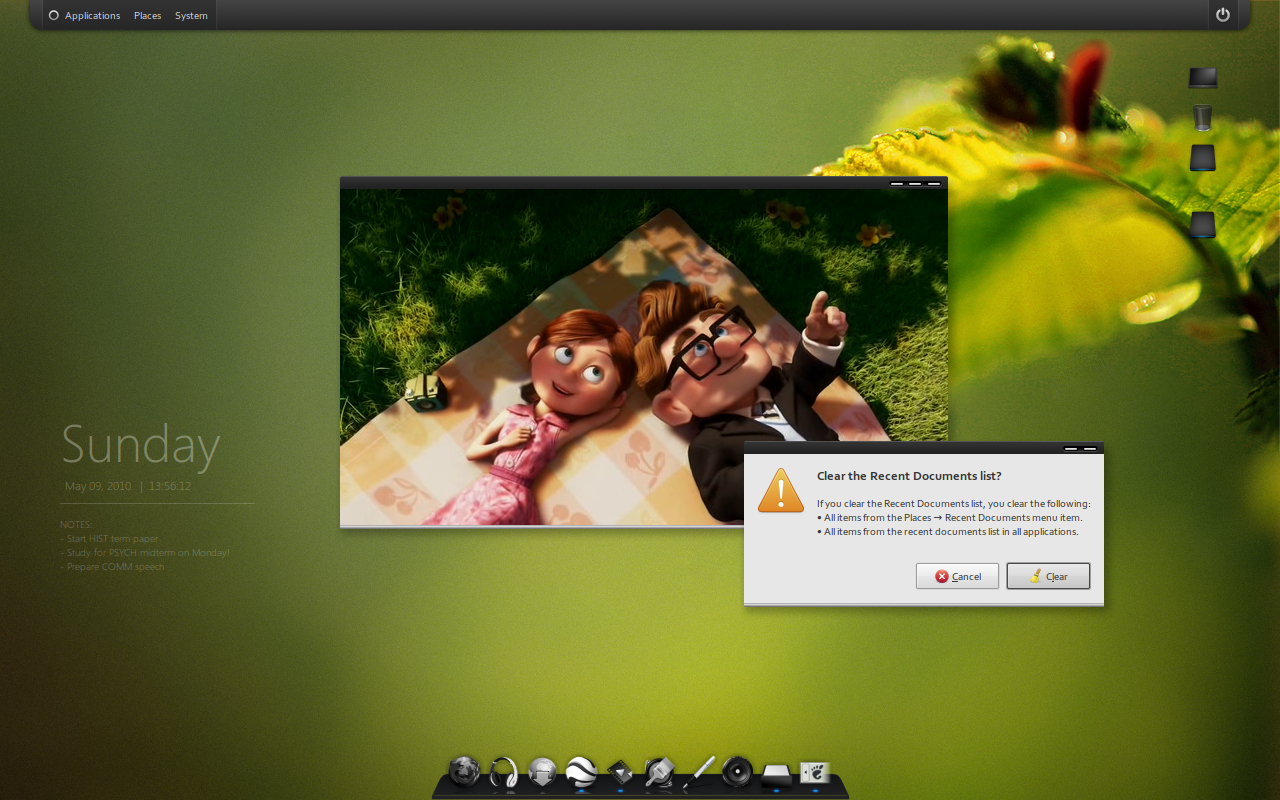Viewport: 1280px width, 800px height.
Task: Click the GNOME foot dock icon
Action: pyautogui.click(x=814, y=772)
